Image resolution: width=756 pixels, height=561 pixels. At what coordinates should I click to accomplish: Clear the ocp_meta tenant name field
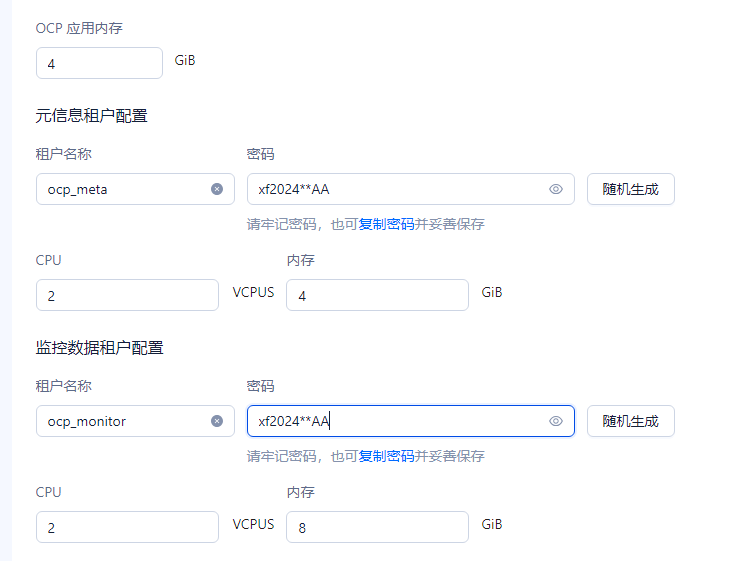pyautogui.click(x=217, y=189)
